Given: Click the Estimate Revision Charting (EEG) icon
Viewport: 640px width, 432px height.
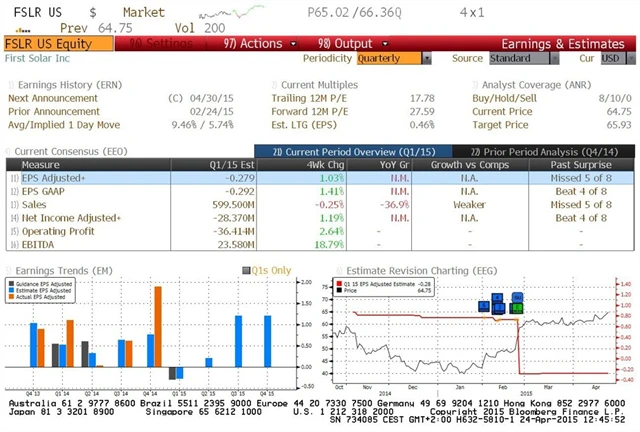Looking at the screenshot, I should [339, 269].
